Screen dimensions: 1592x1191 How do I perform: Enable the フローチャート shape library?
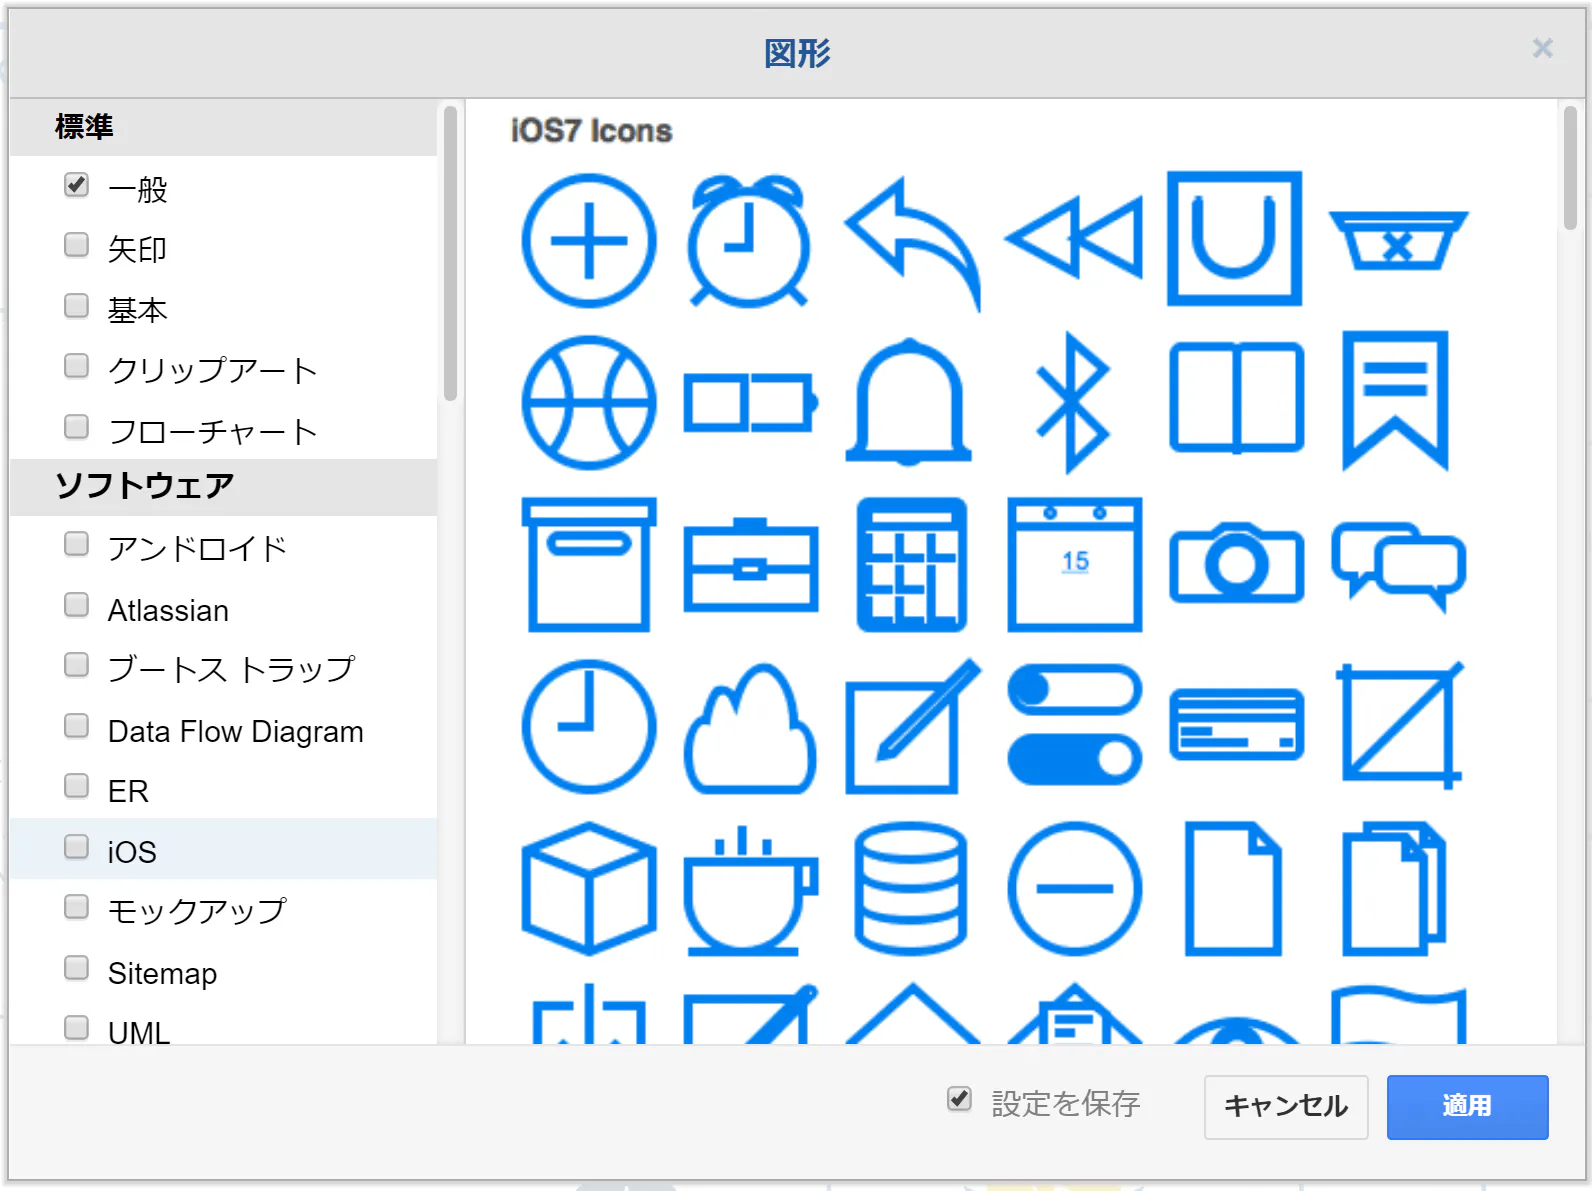pos(76,427)
